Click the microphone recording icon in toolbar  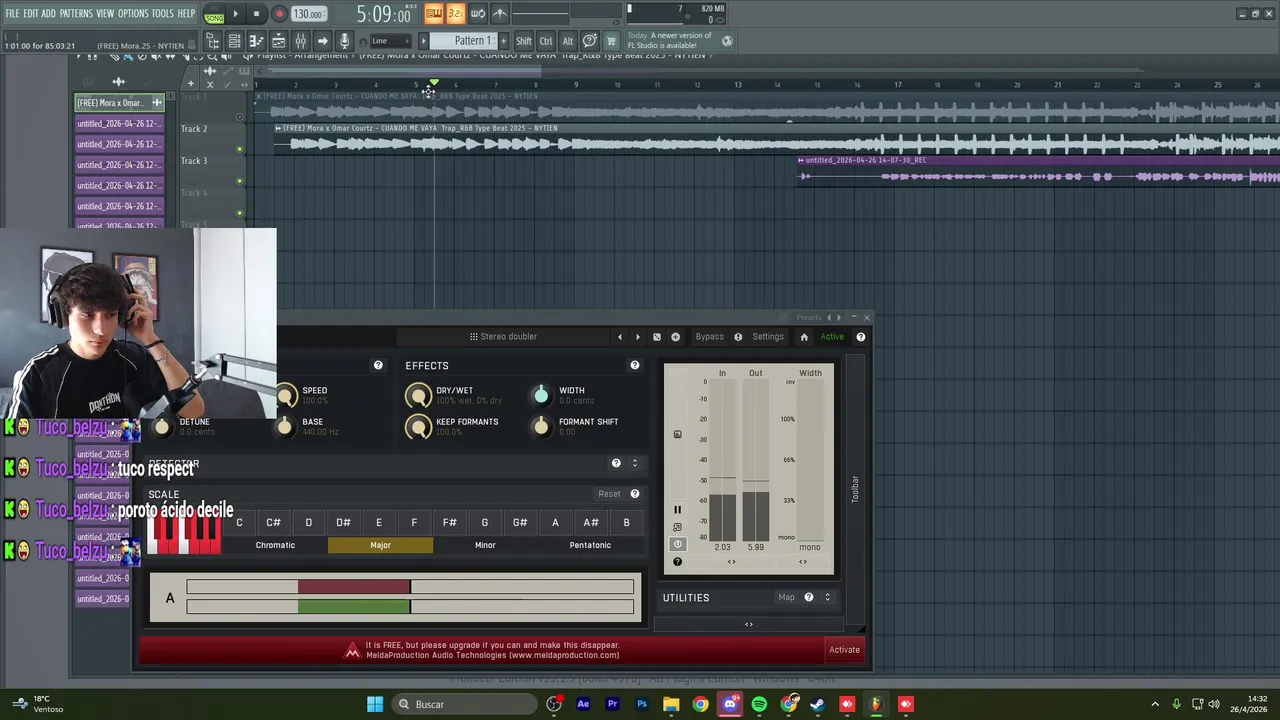[344, 41]
